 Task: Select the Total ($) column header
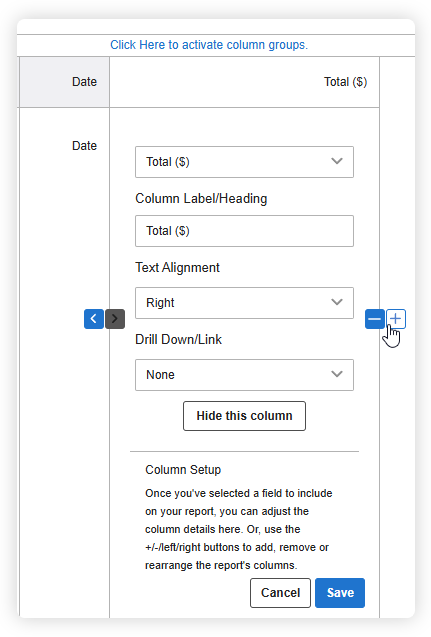[x=345, y=82]
